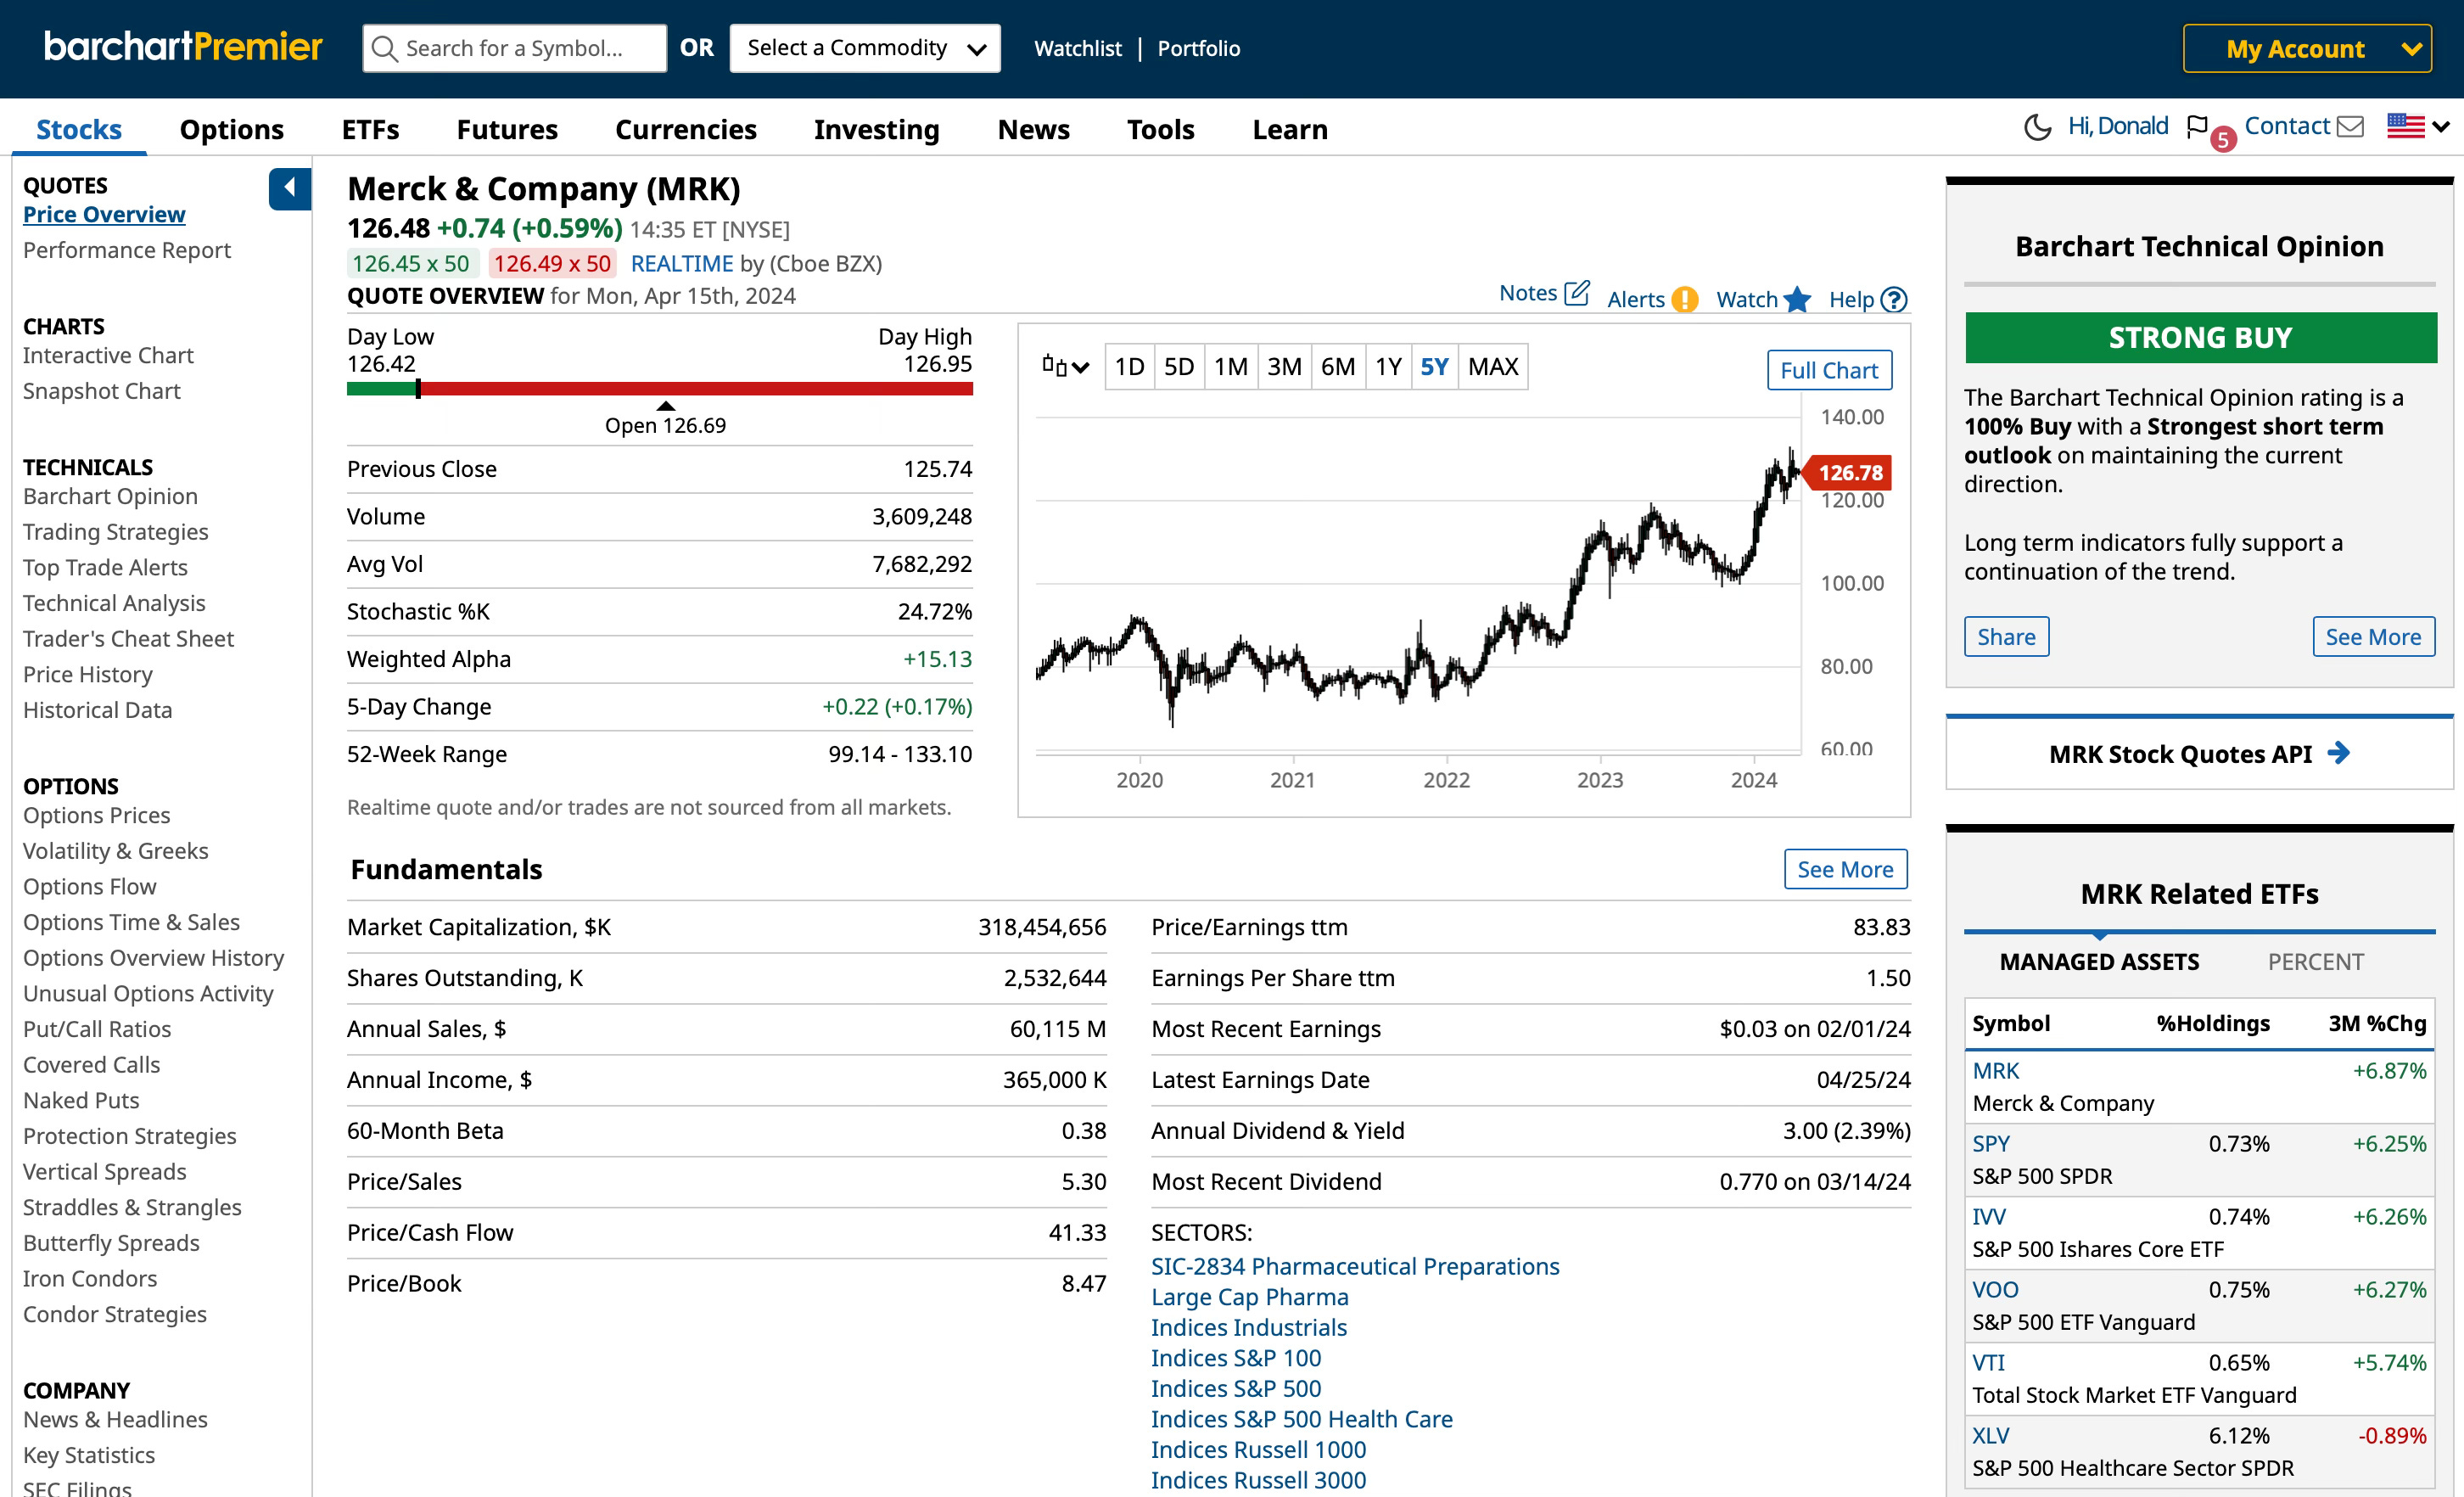Click the Alerts exclamation icon
The image size is (2464, 1497).
[x=1685, y=299]
